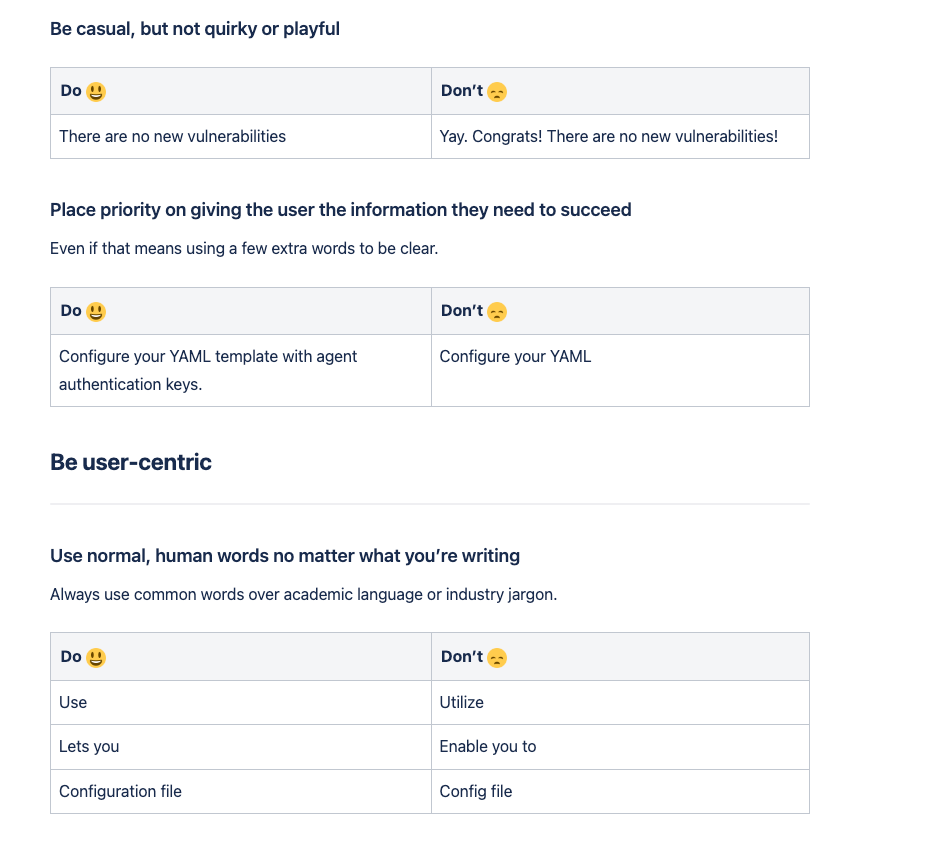
Task: Select the cell 'There are no new vulnerabilities'
Action: point(241,137)
